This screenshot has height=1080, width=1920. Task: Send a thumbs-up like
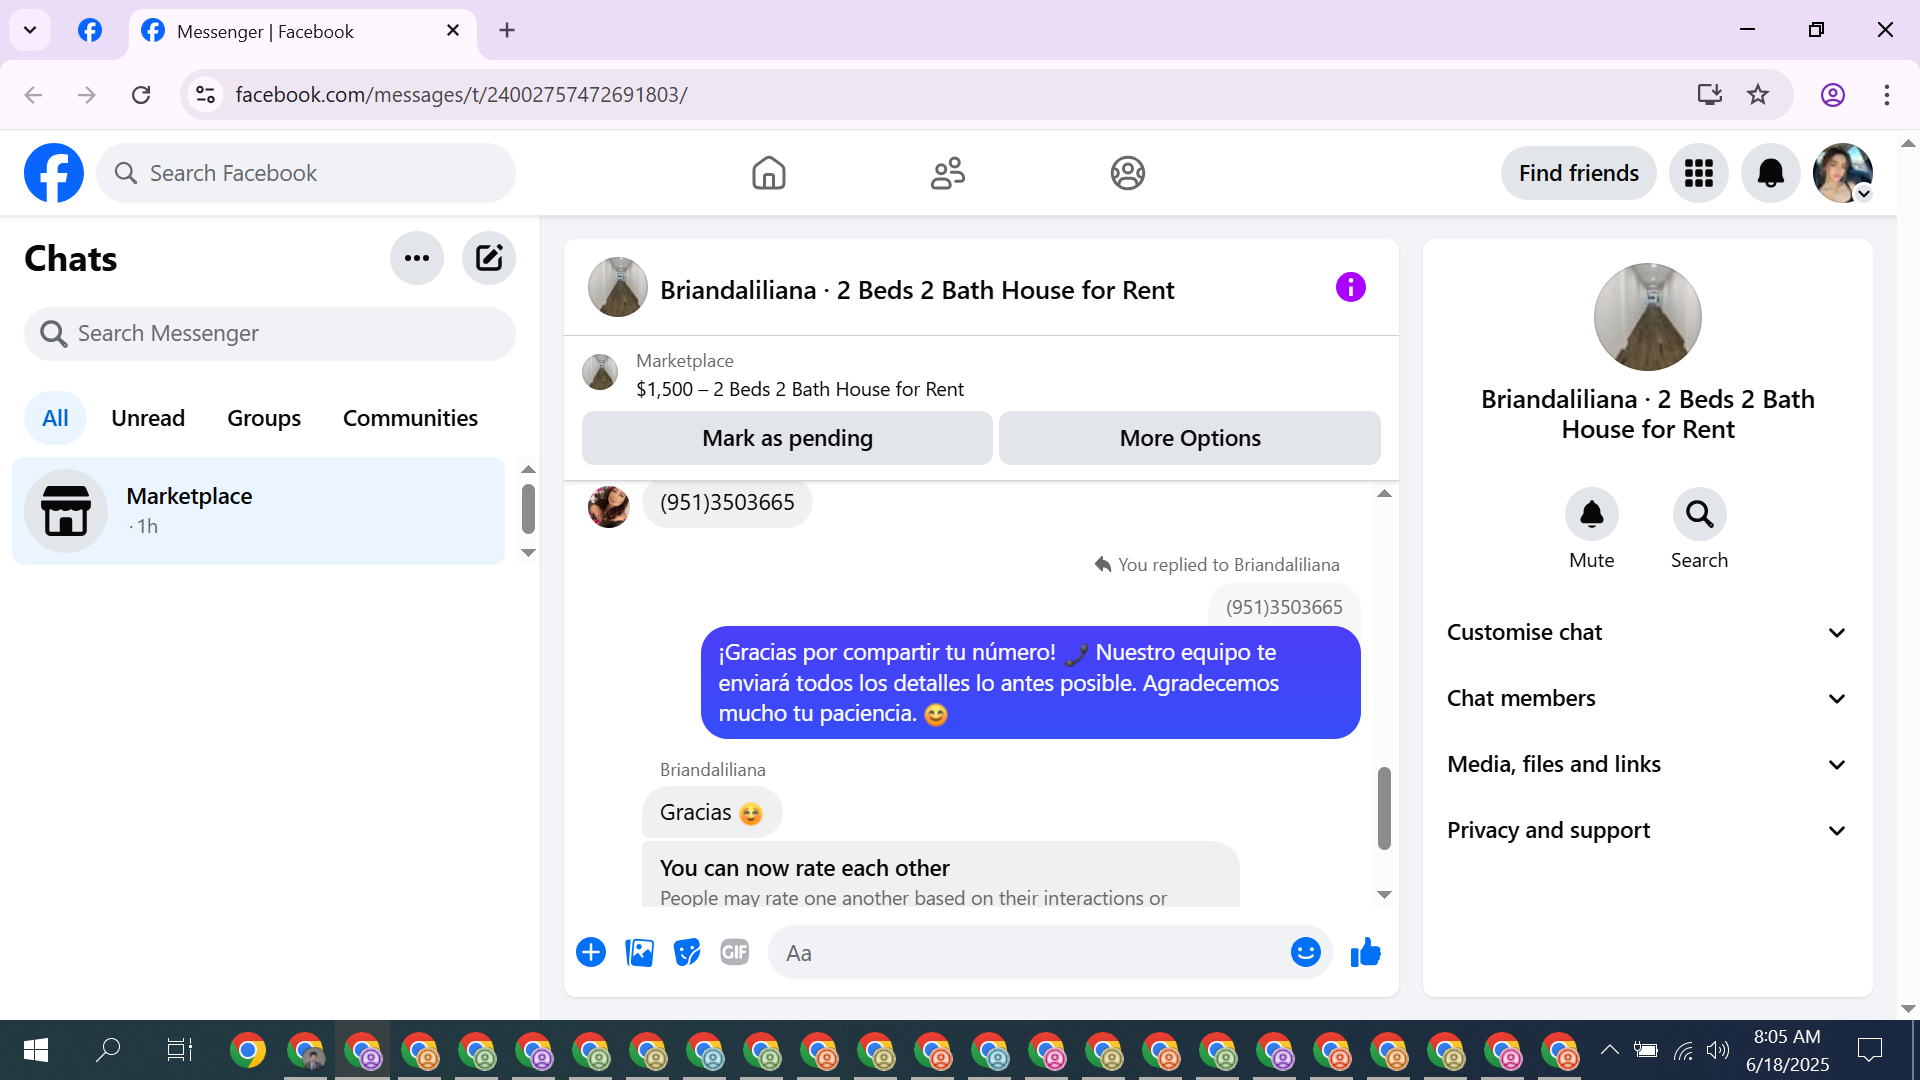[x=1365, y=952]
